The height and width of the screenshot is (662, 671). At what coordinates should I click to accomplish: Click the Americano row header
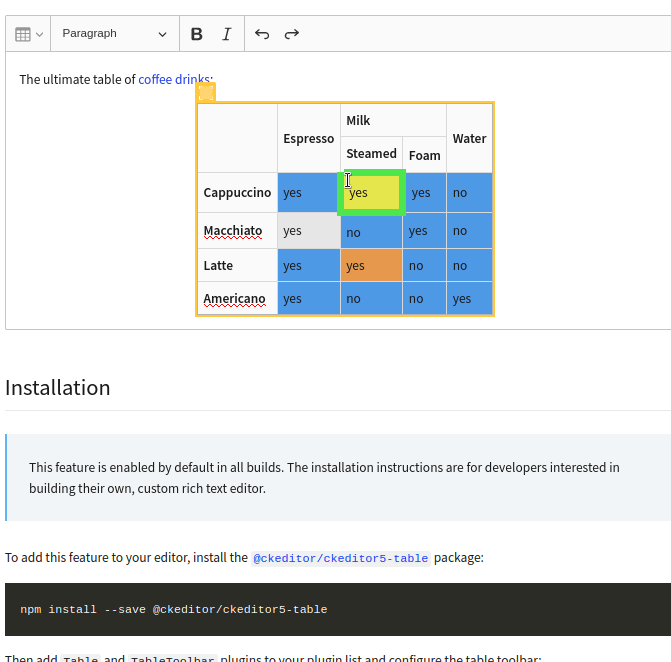tap(238, 298)
